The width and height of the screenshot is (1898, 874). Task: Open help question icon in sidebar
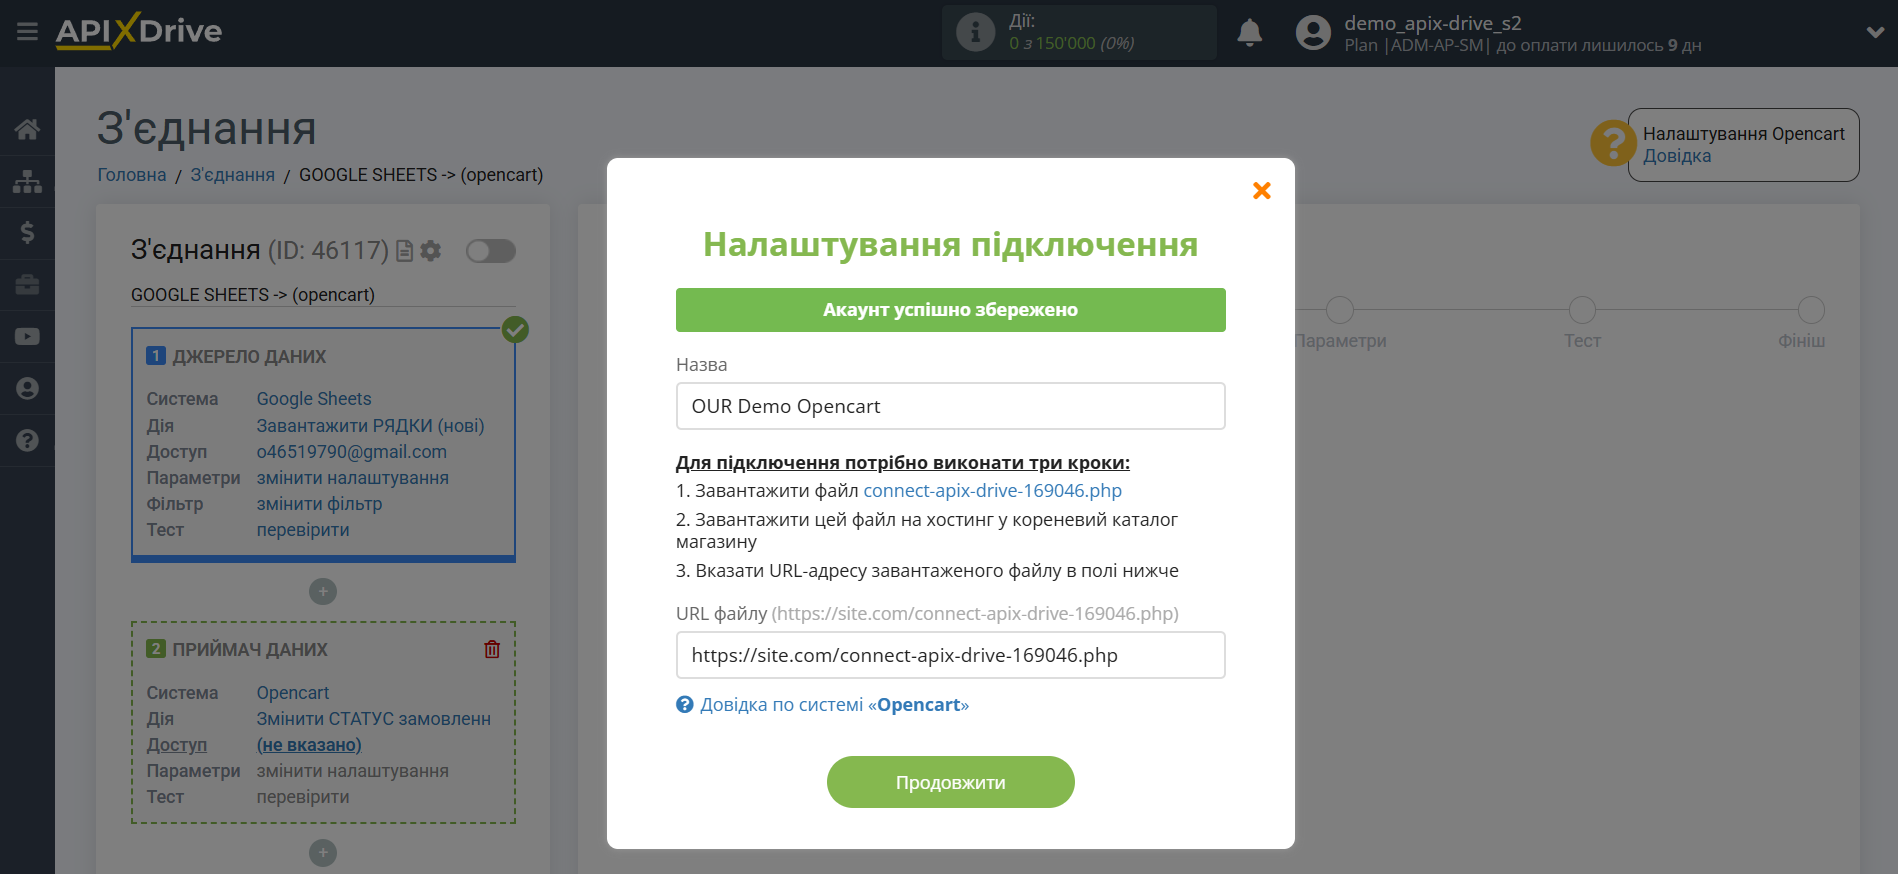pyautogui.click(x=27, y=440)
